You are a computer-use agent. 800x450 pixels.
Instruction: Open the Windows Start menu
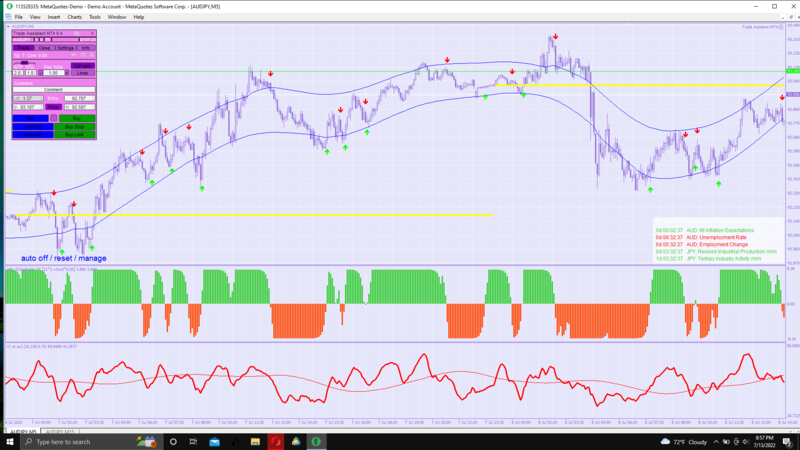pyautogui.click(x=9, y=441)
